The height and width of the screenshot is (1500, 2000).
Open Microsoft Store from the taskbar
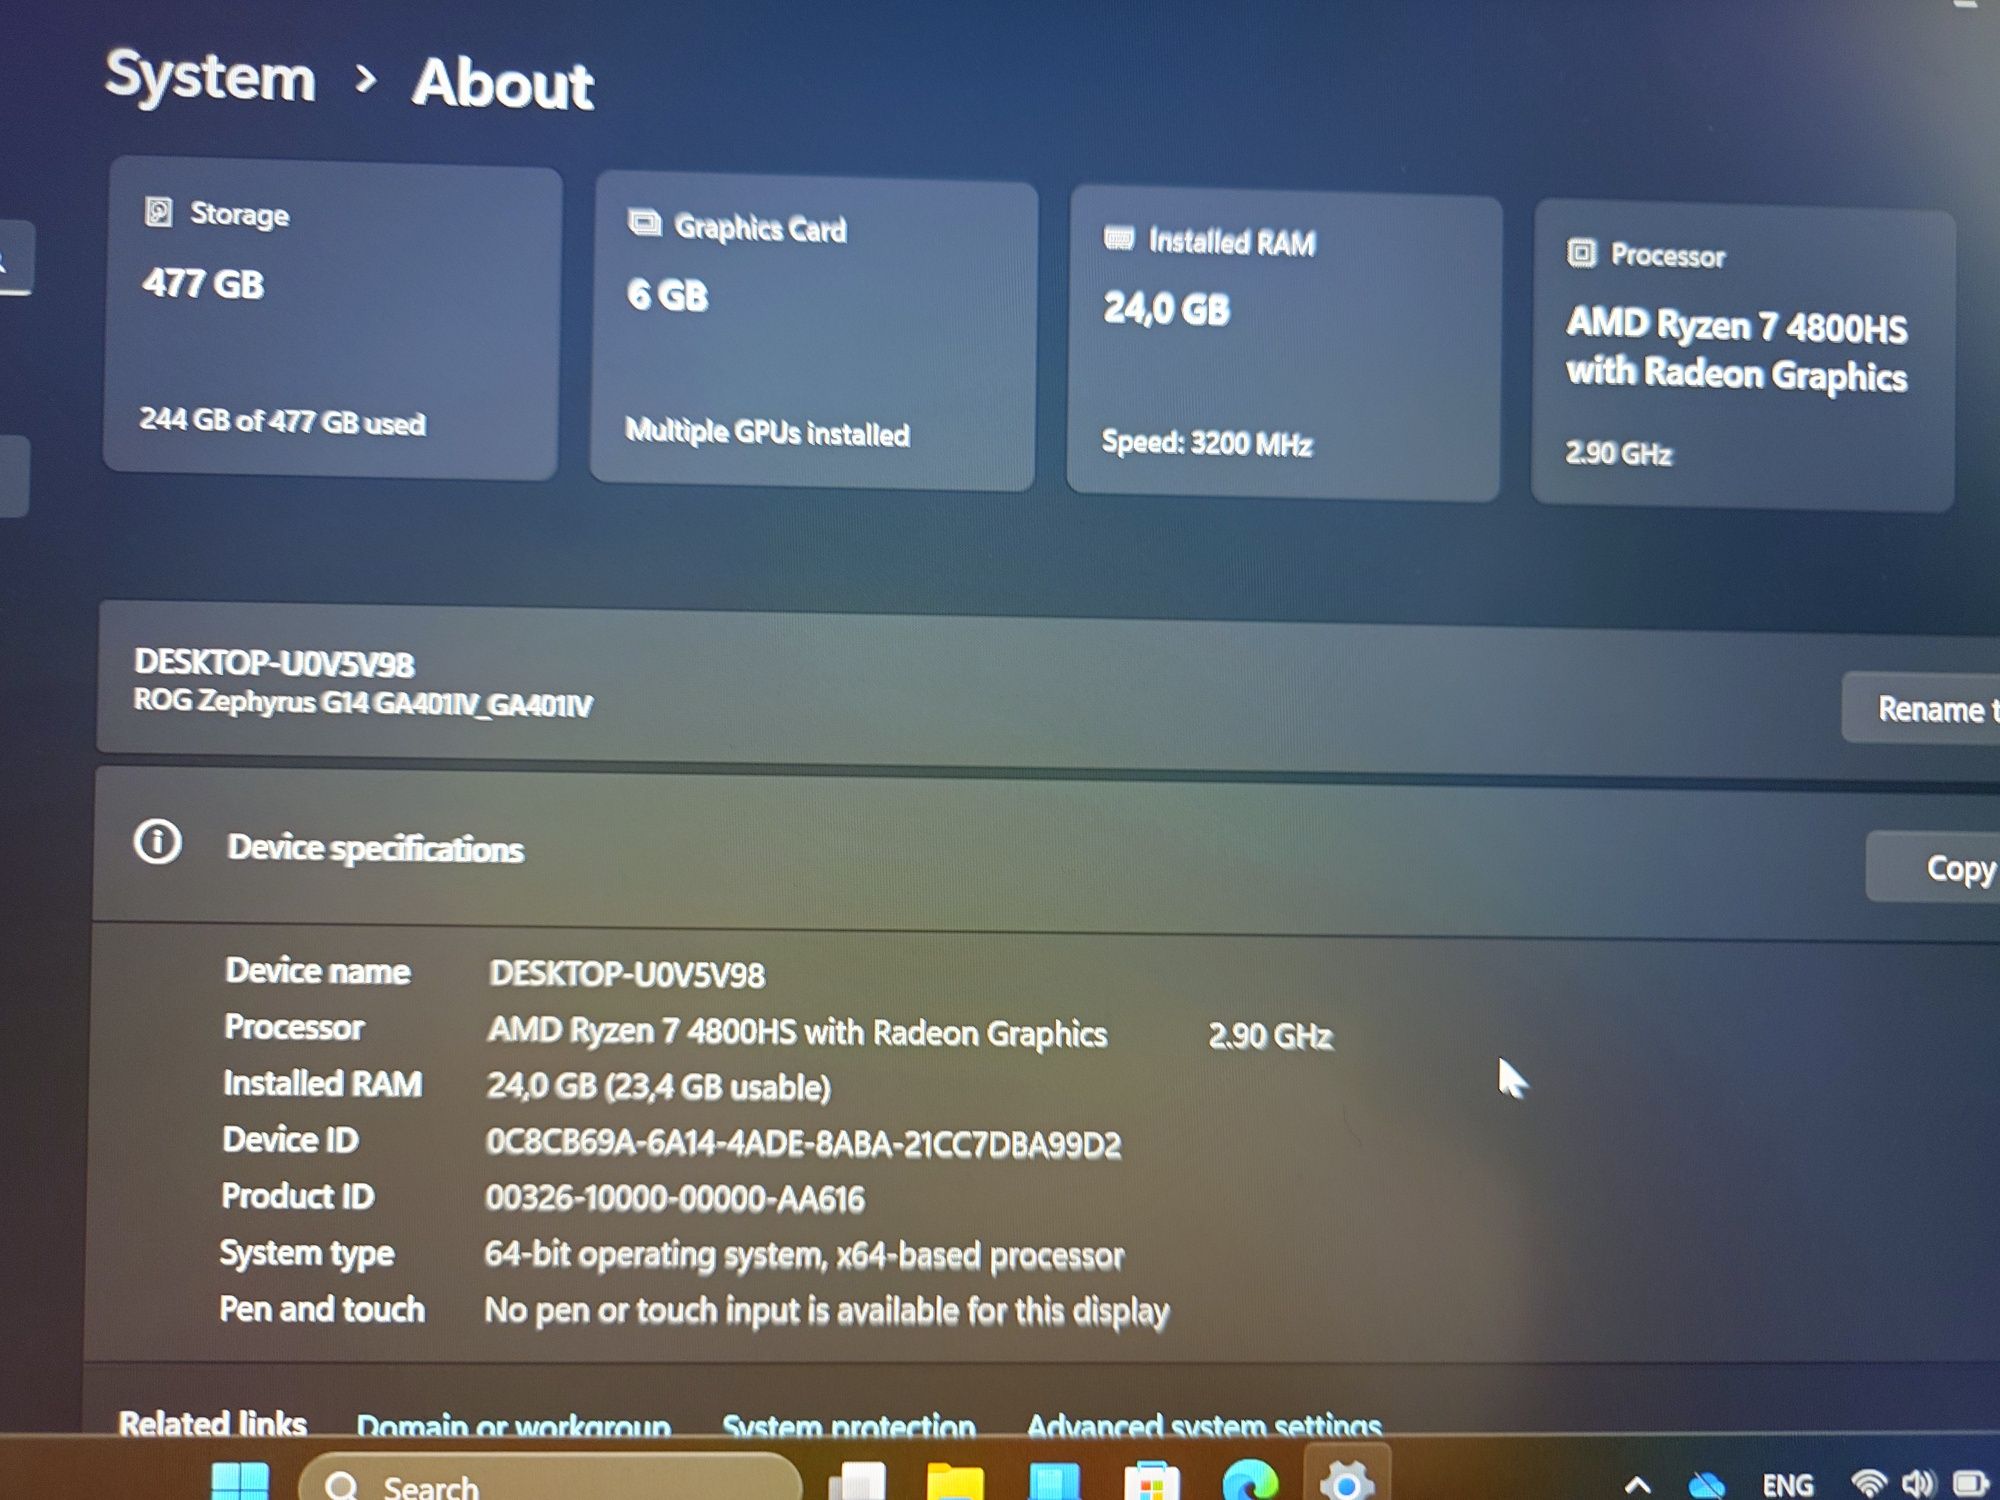click(1152, 1481)
